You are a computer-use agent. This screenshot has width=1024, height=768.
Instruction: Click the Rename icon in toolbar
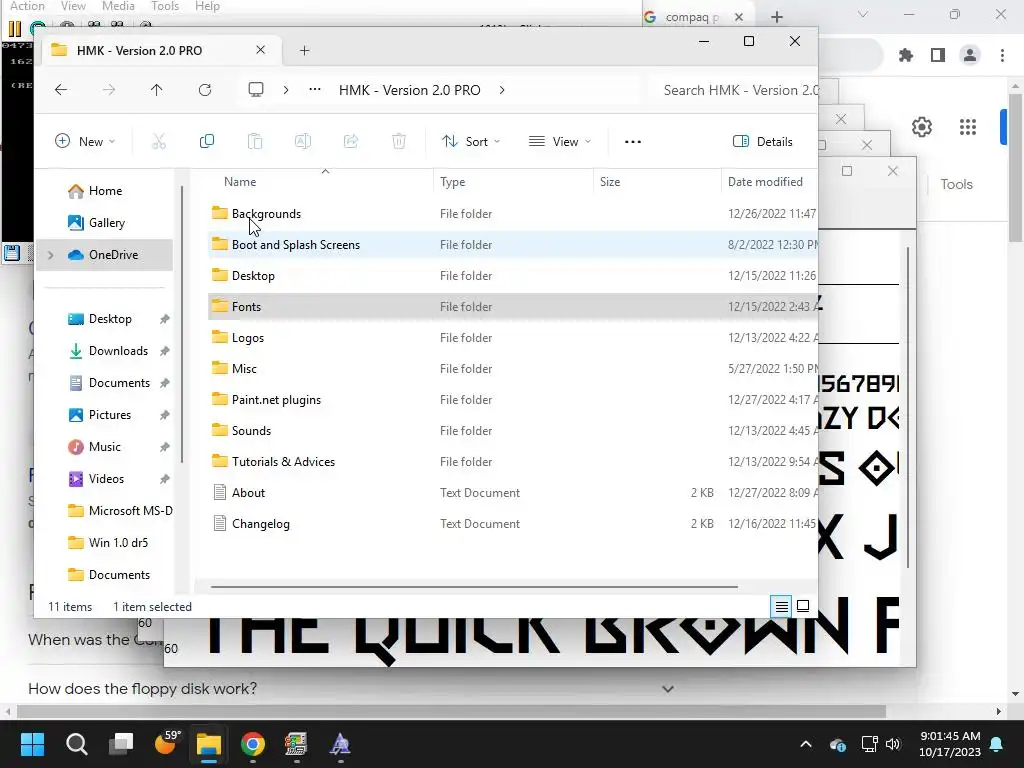pos(303,141)
